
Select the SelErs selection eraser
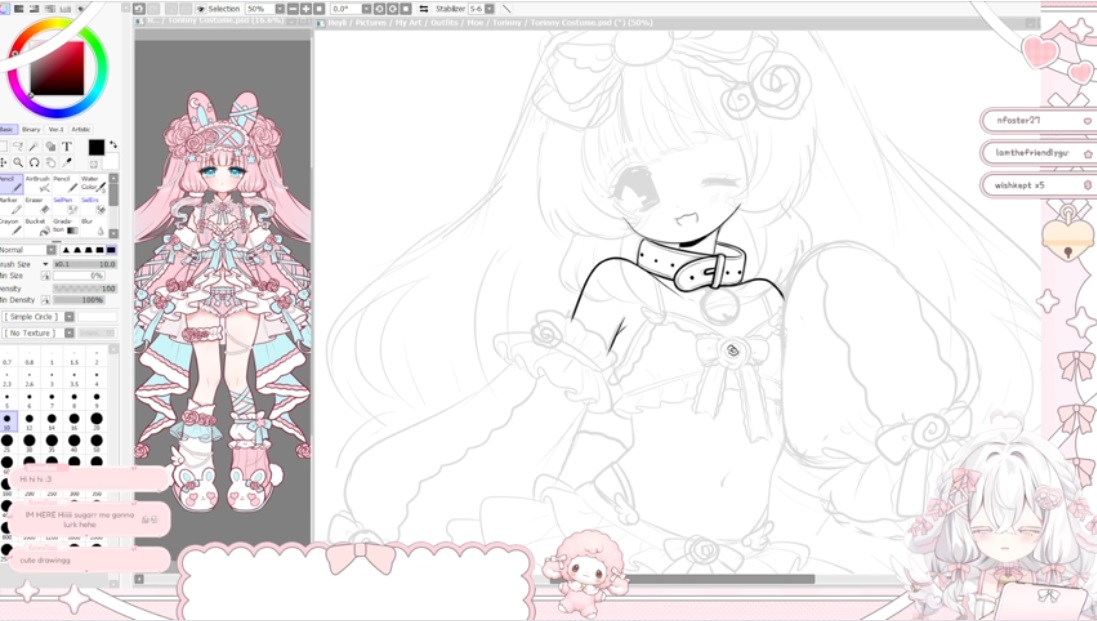click(93, 206)
